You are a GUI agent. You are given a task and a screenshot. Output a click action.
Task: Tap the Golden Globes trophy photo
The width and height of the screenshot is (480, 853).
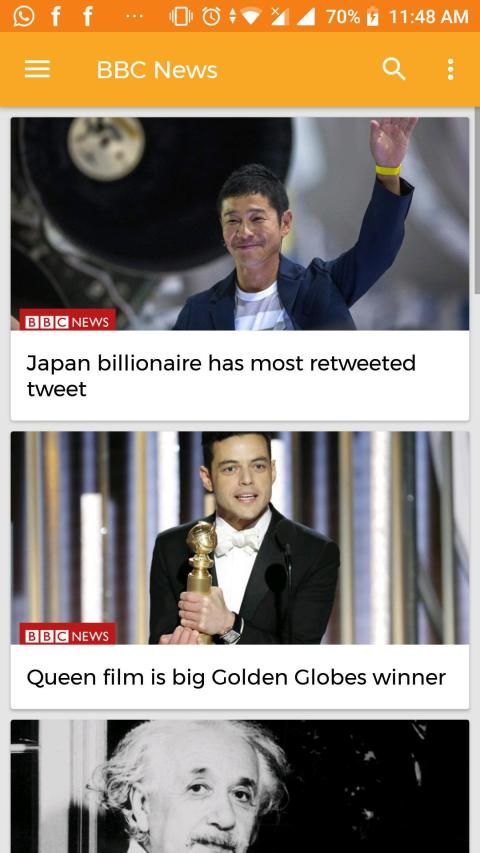tap(239, 538)
